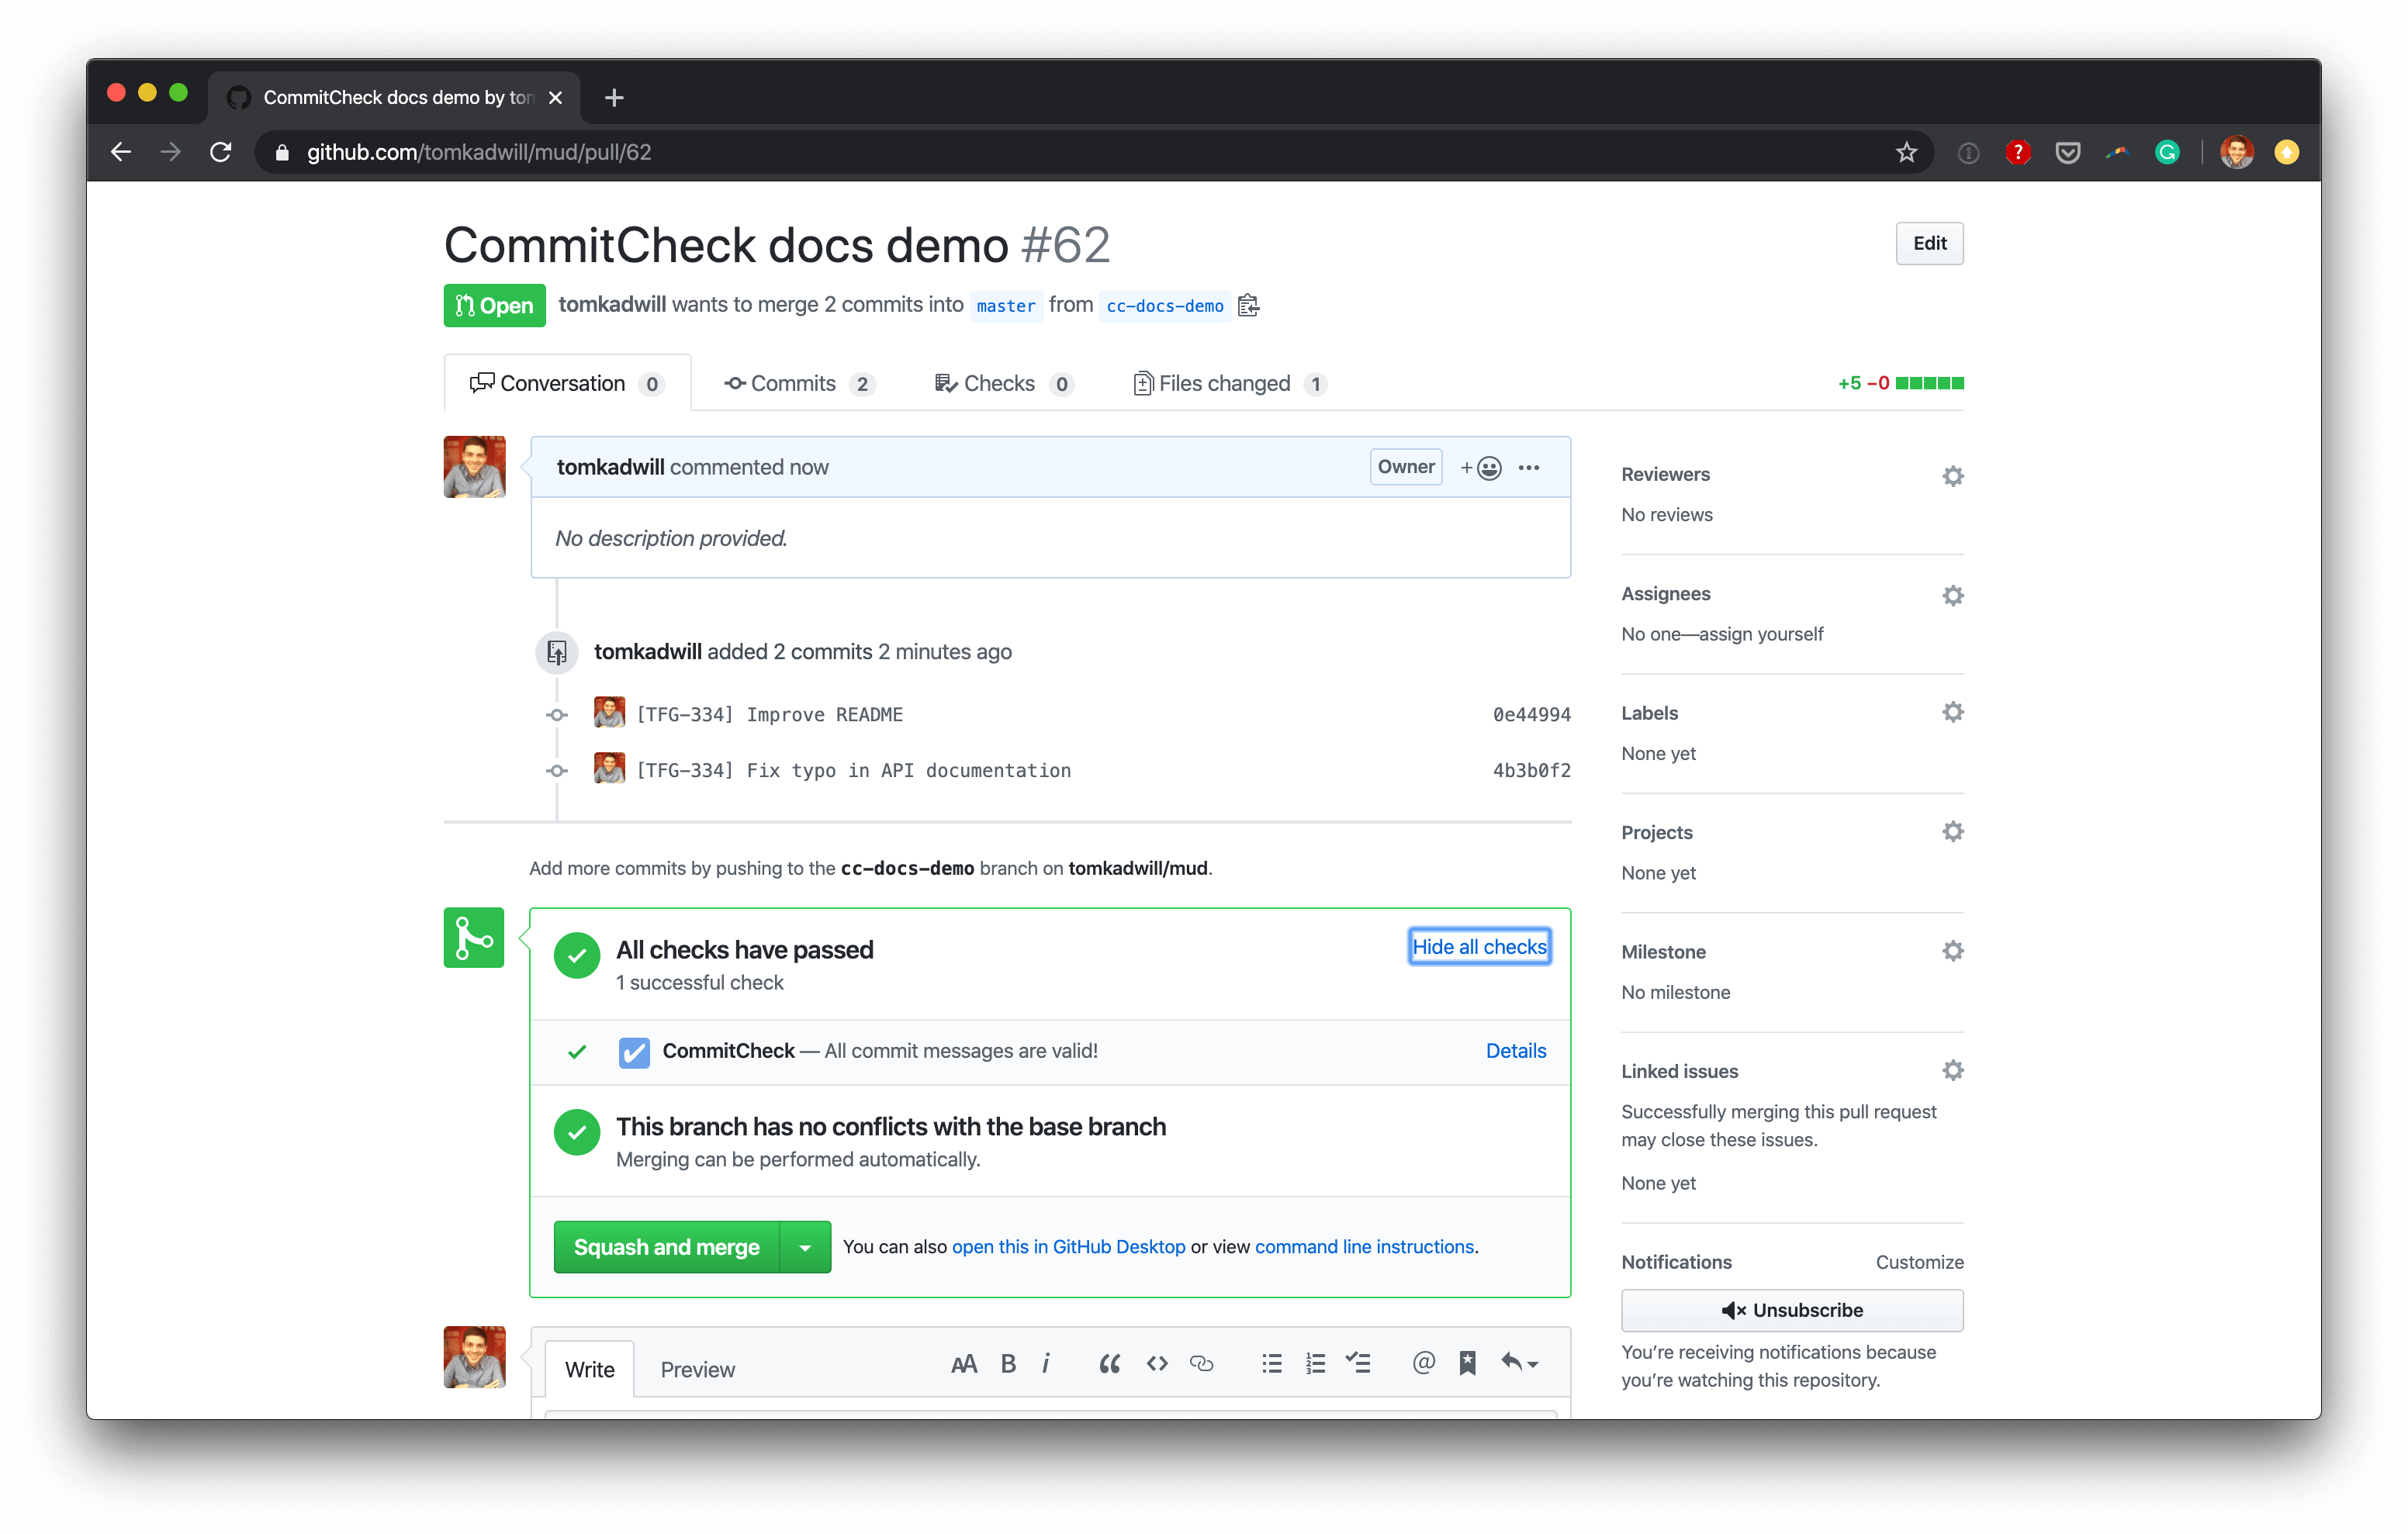Collapse checks with Hide all checks

[x=1479, y=946]
